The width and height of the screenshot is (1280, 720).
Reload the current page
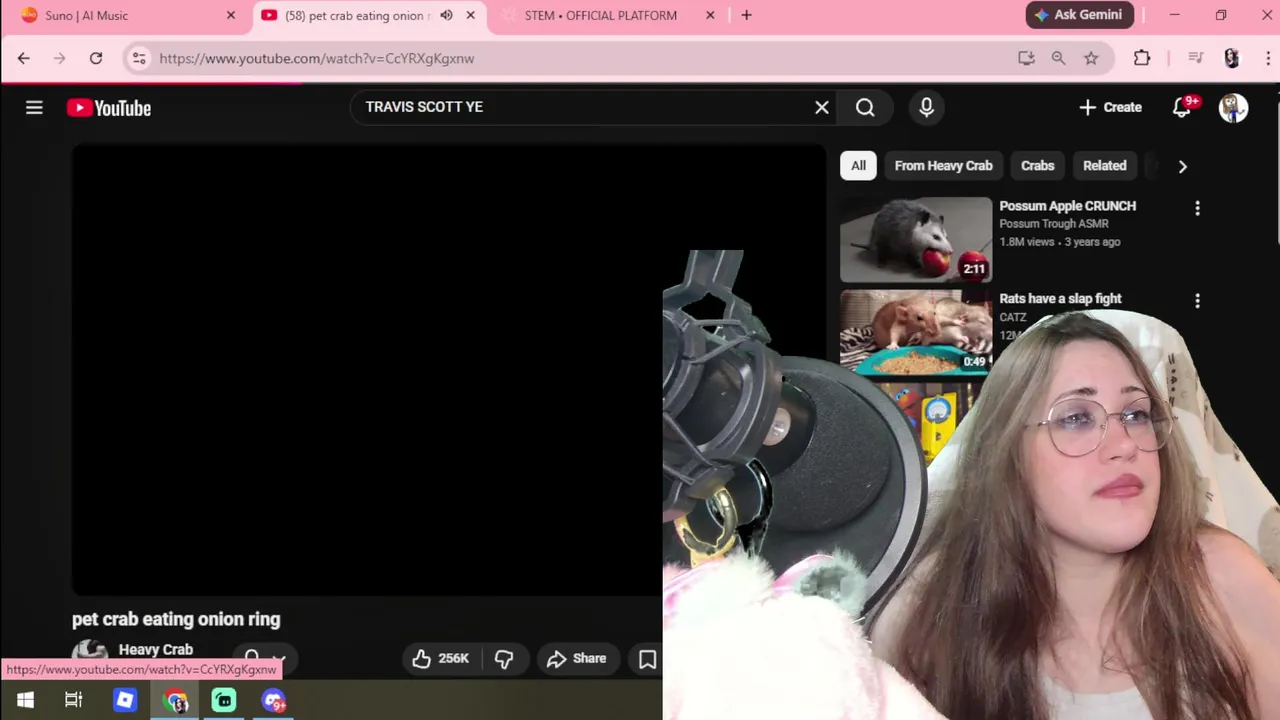(95, 58)
